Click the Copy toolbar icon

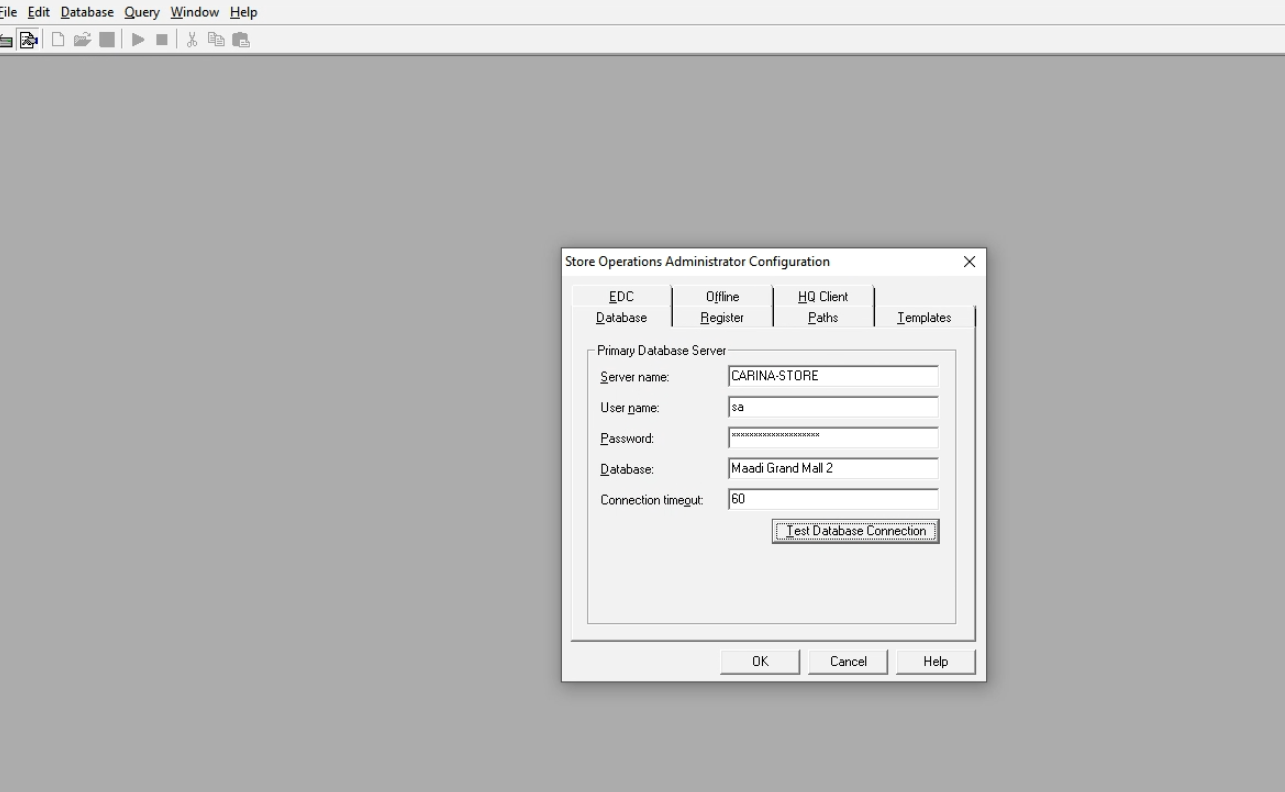(216, 40)
